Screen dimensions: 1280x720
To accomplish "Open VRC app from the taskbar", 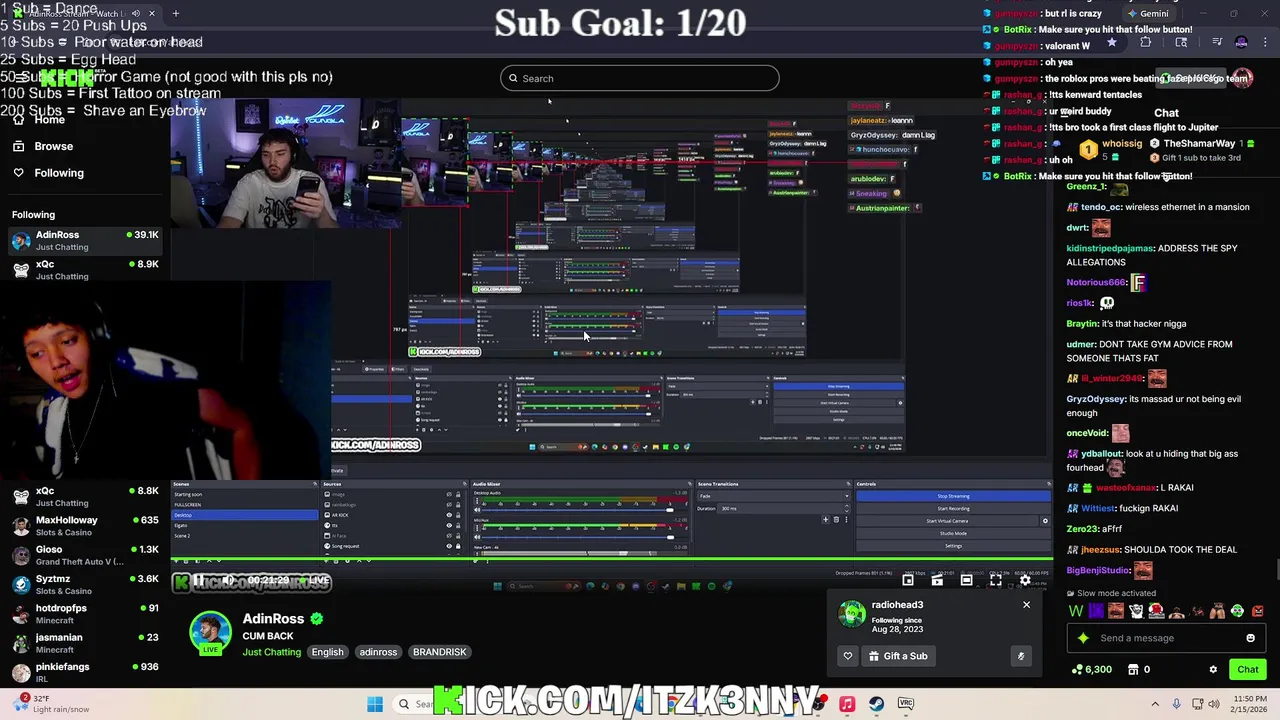I will [906, 704].
